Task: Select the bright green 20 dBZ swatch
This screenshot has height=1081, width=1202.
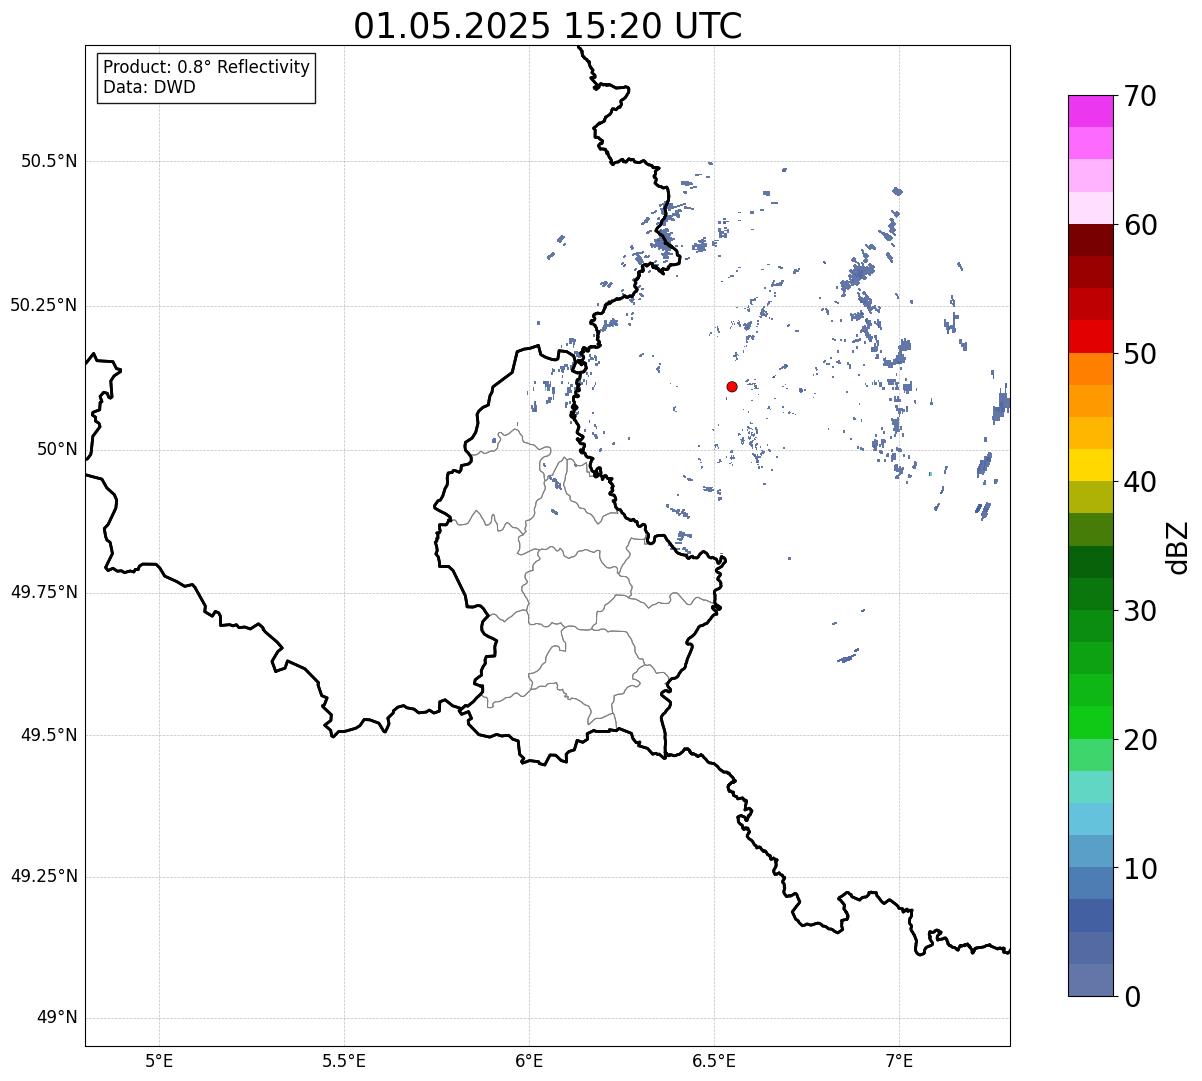Action: (1091, 722)
